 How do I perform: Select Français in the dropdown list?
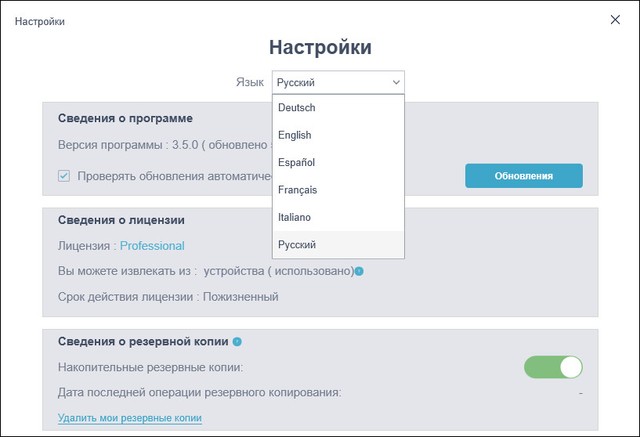coord(338,190)
